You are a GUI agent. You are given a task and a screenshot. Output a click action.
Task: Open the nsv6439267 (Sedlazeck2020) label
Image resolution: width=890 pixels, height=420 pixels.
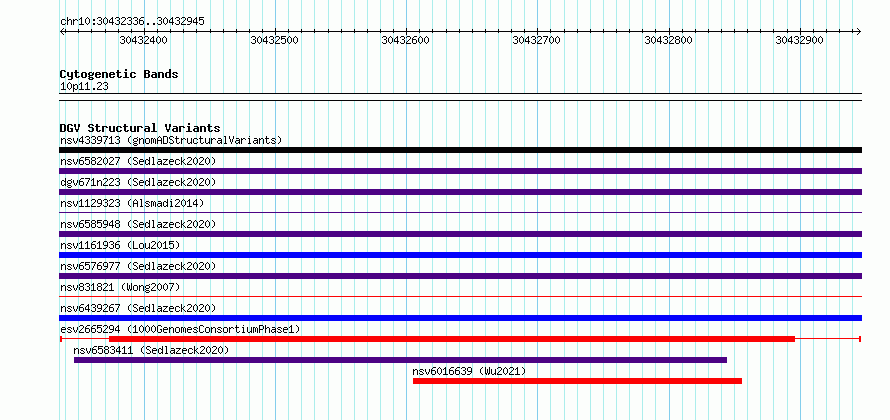click(138, 308)
